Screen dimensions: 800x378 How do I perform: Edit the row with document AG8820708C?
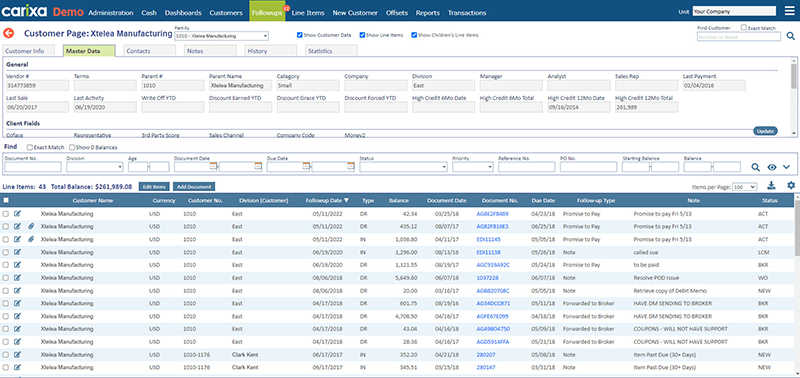point(18,290)
